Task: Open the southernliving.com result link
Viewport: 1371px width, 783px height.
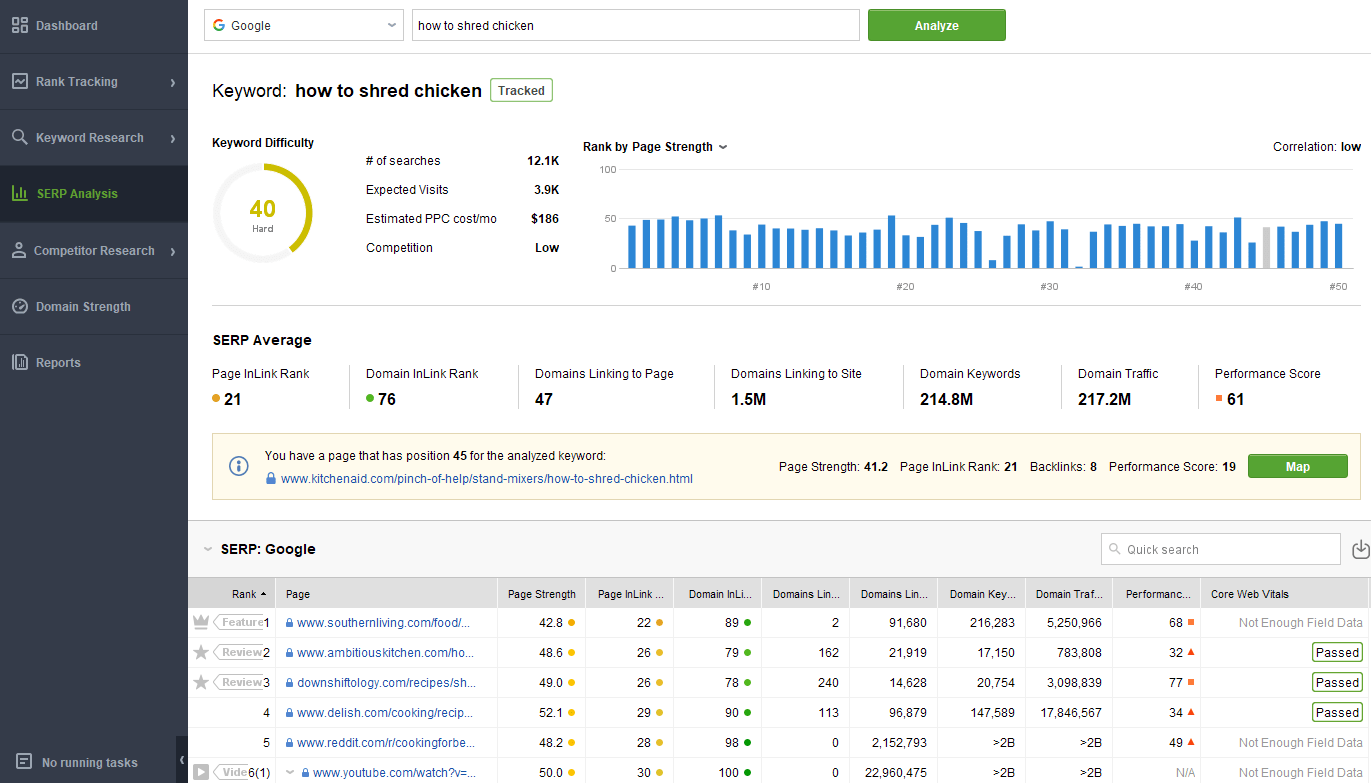Action: click(383, 622)
